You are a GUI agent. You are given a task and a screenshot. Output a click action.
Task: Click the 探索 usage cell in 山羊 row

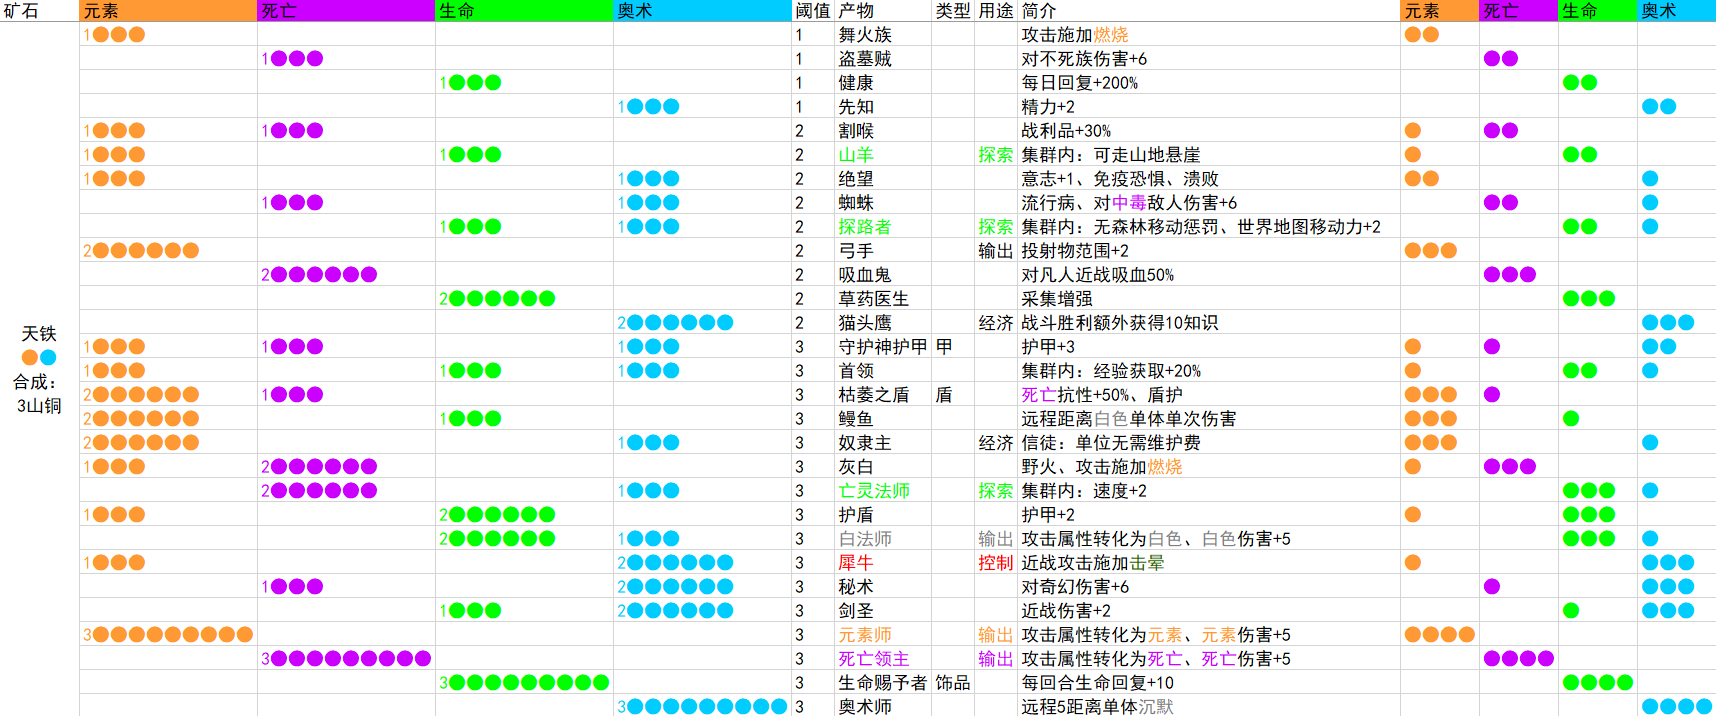tap(996, 155)
